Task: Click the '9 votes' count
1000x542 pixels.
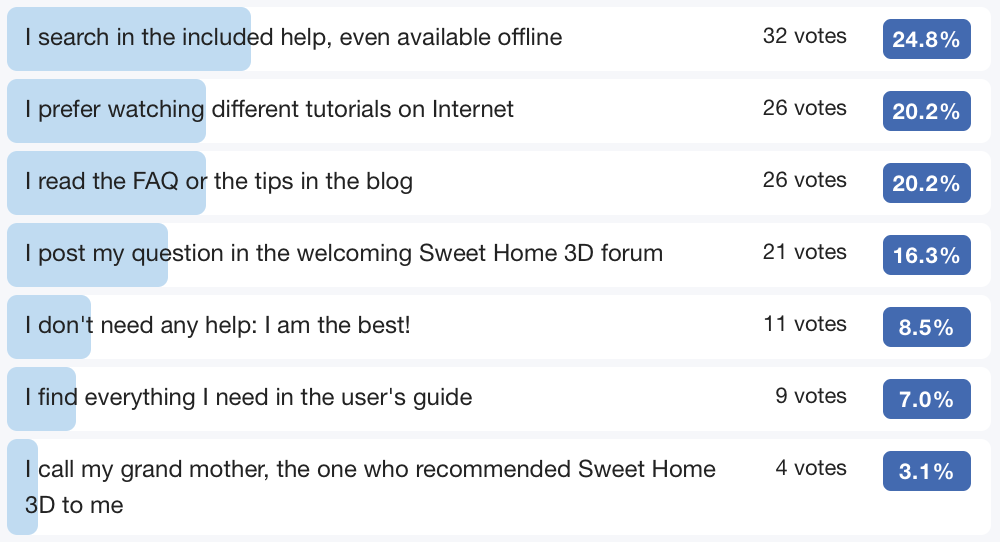Action: coord(810,396)
